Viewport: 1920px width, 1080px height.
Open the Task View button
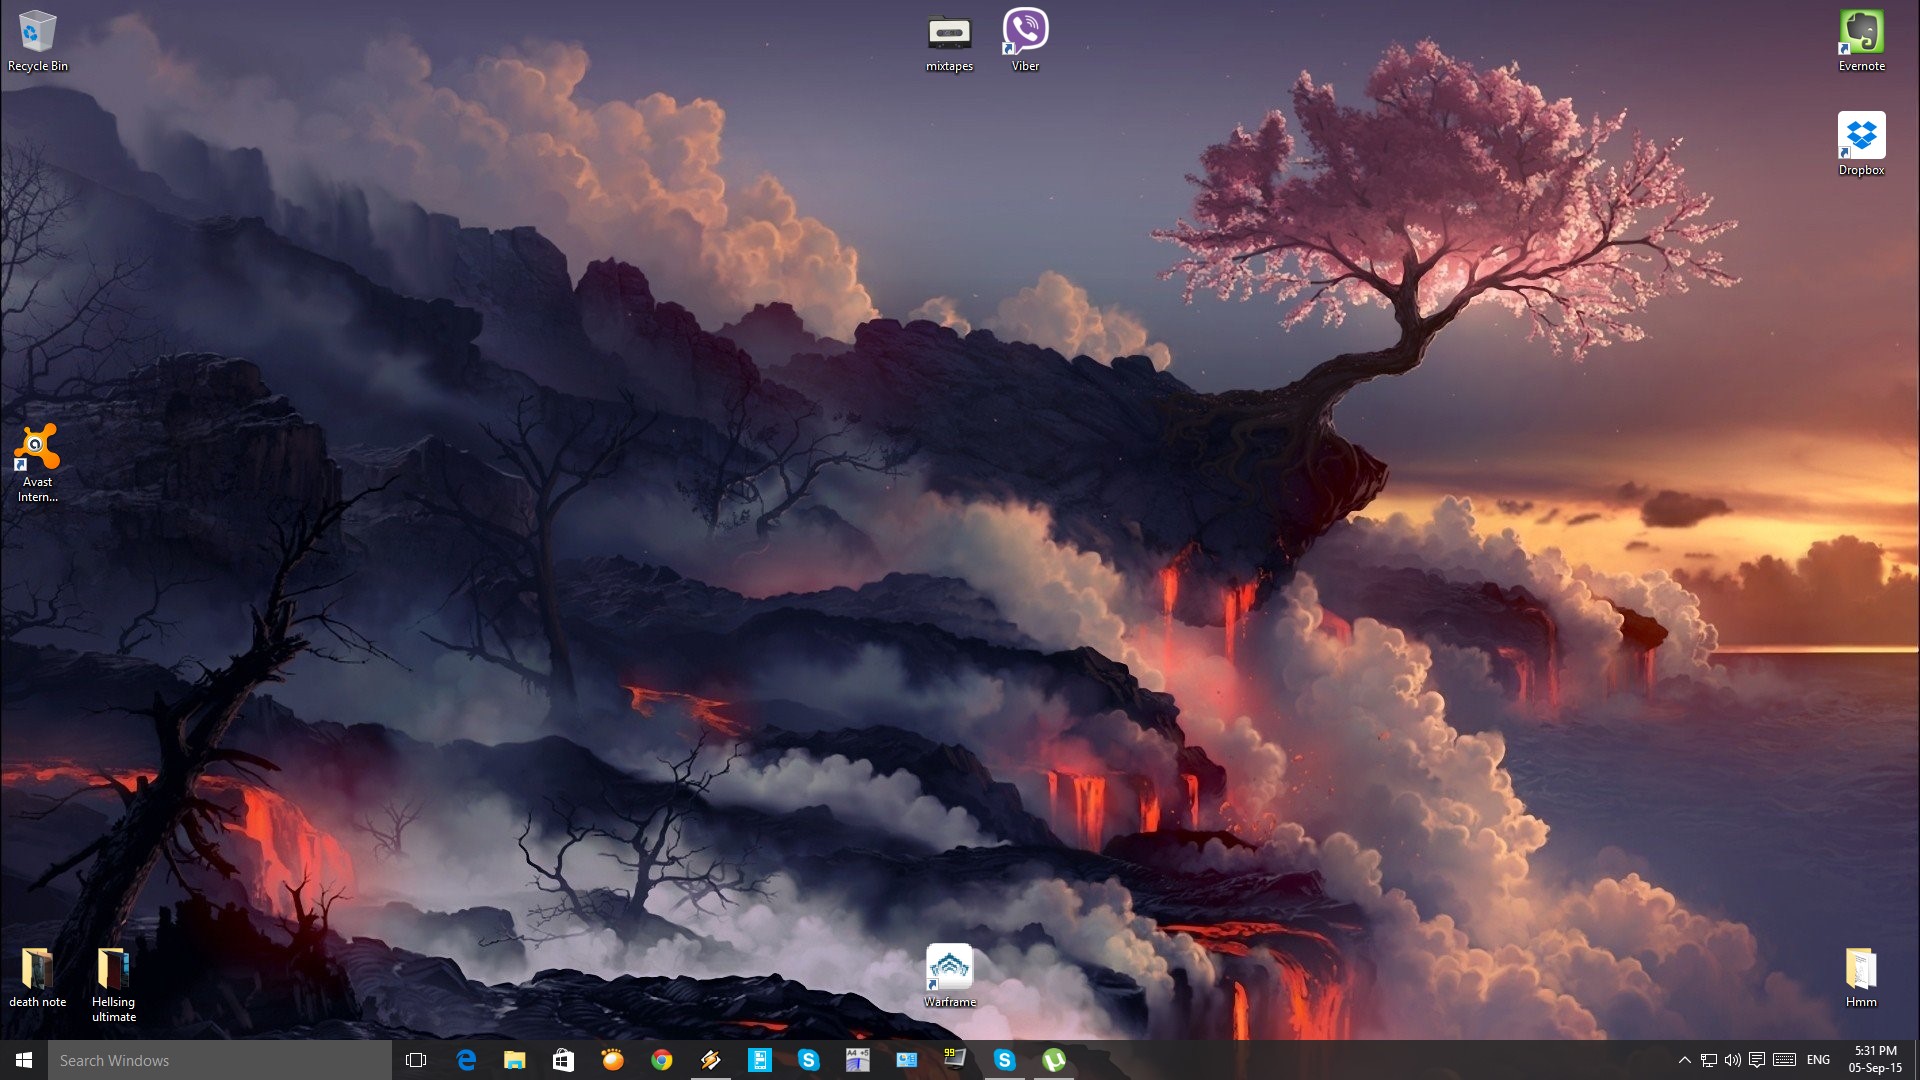416,1060
